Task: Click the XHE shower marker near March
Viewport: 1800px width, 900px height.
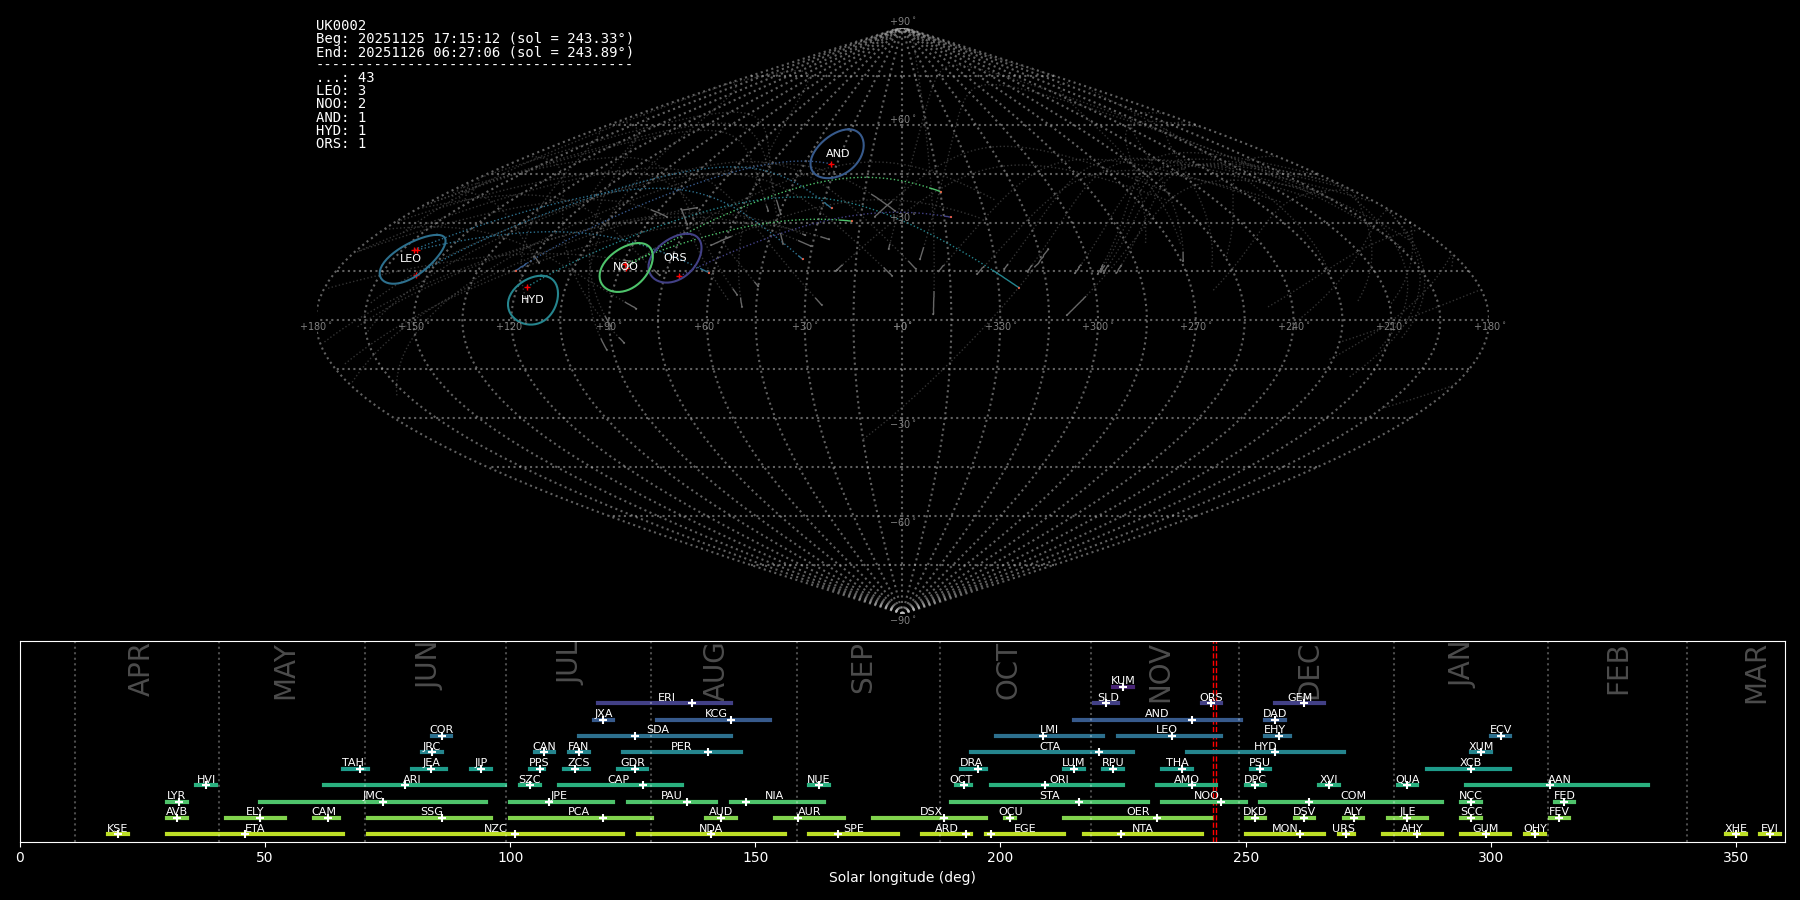Action: [x=1735, y=834]
